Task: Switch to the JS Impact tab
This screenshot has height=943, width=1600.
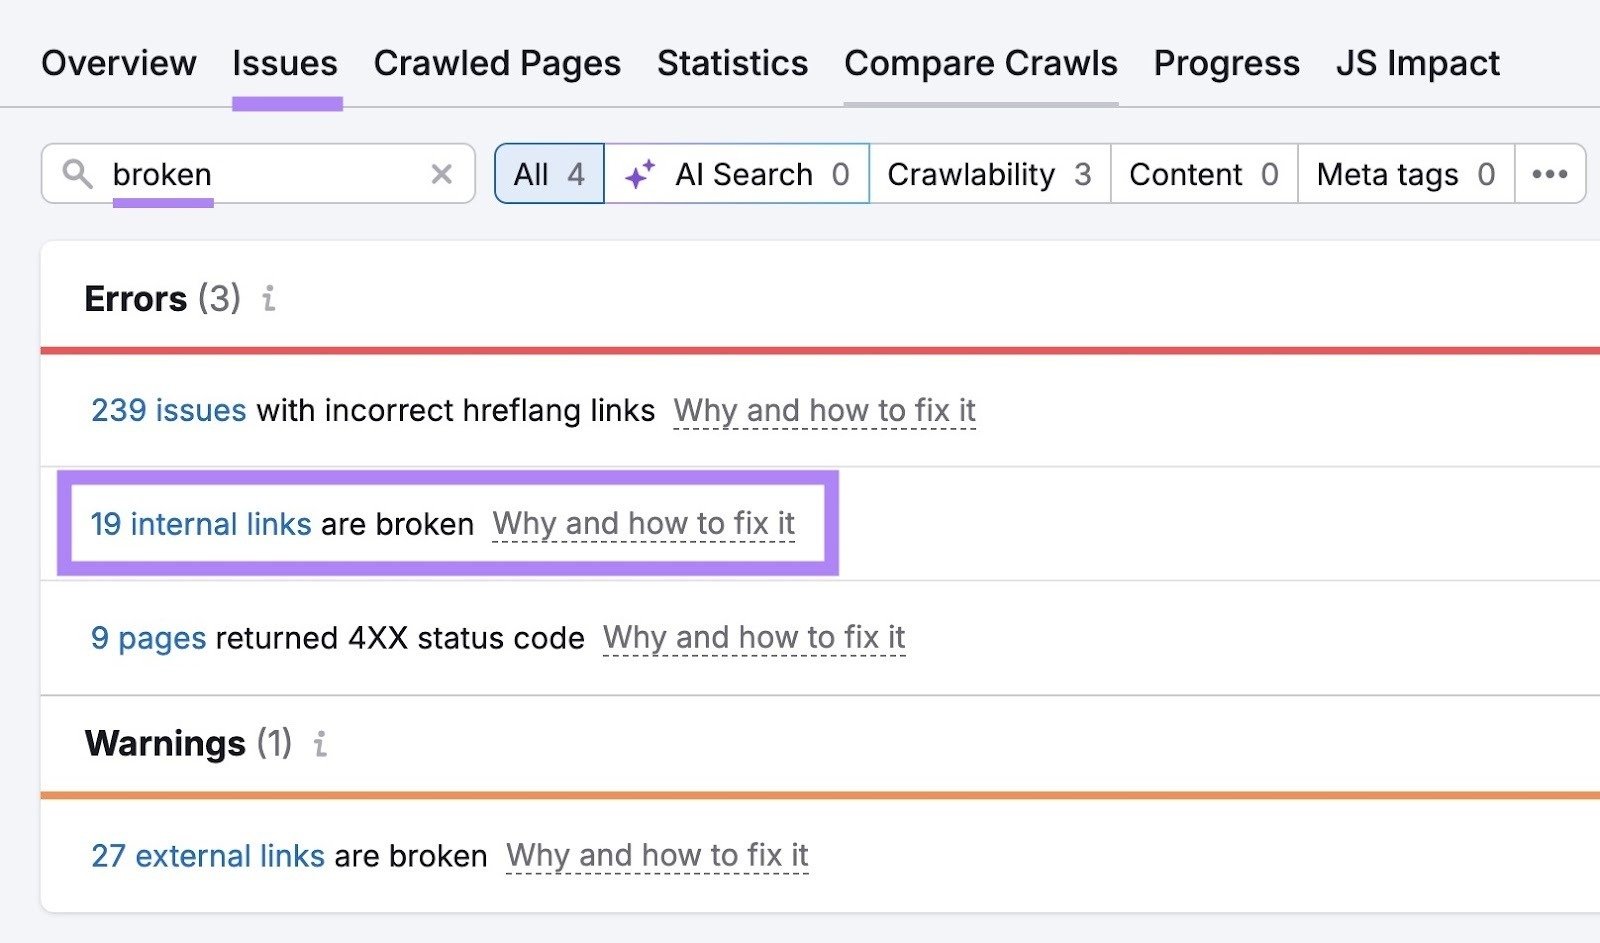Action: coord(1417,63)
